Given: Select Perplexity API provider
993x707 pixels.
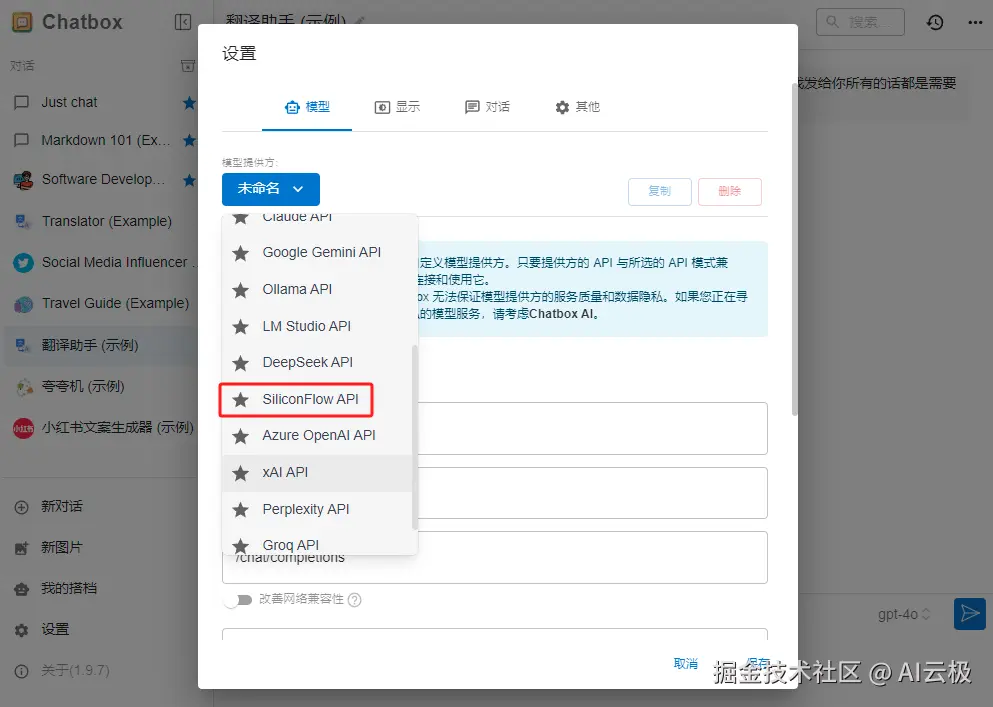Looking at the screenshot, I should 317,509.
